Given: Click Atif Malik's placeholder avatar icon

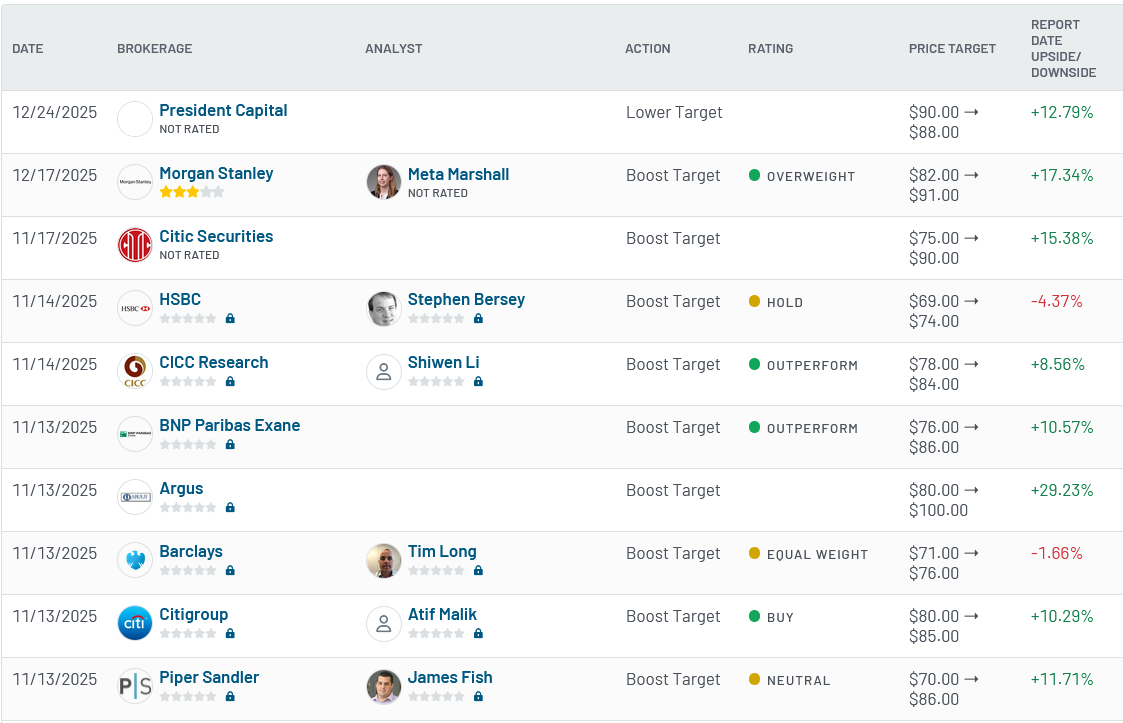Looking at the screenshot, I should click(x=384, y=623).
